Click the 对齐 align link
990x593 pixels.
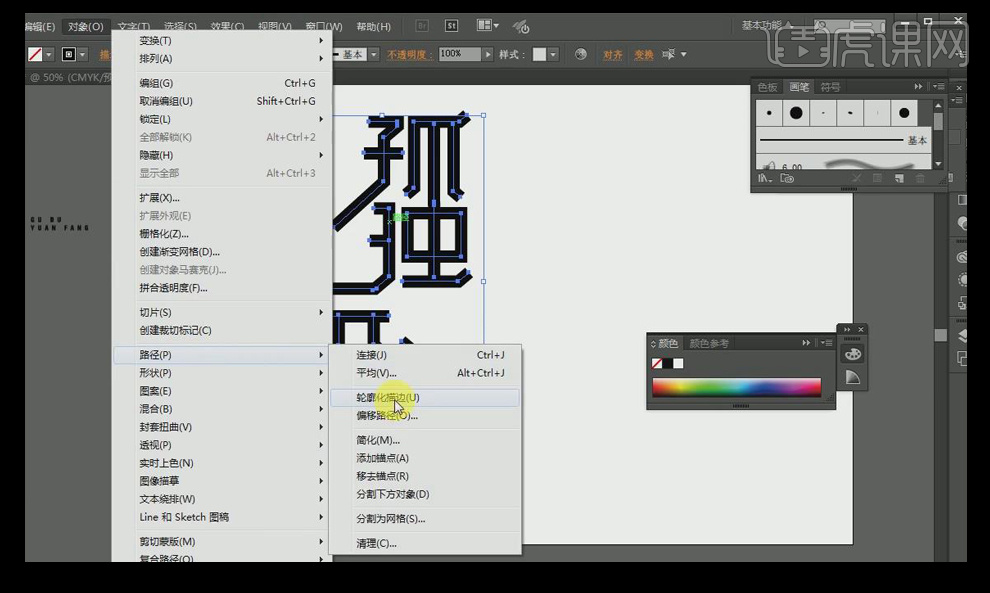click(x=612, y=55)
